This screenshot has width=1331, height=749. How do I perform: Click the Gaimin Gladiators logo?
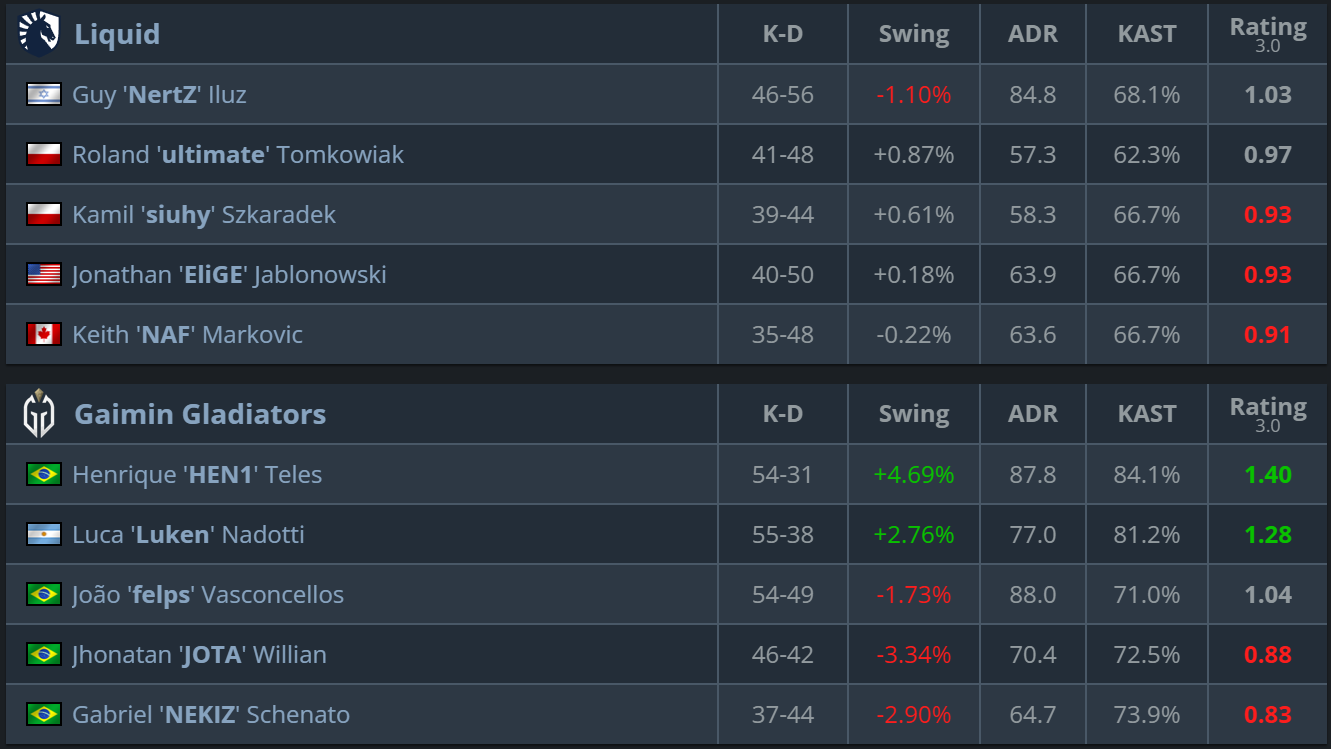pos(39,414)
